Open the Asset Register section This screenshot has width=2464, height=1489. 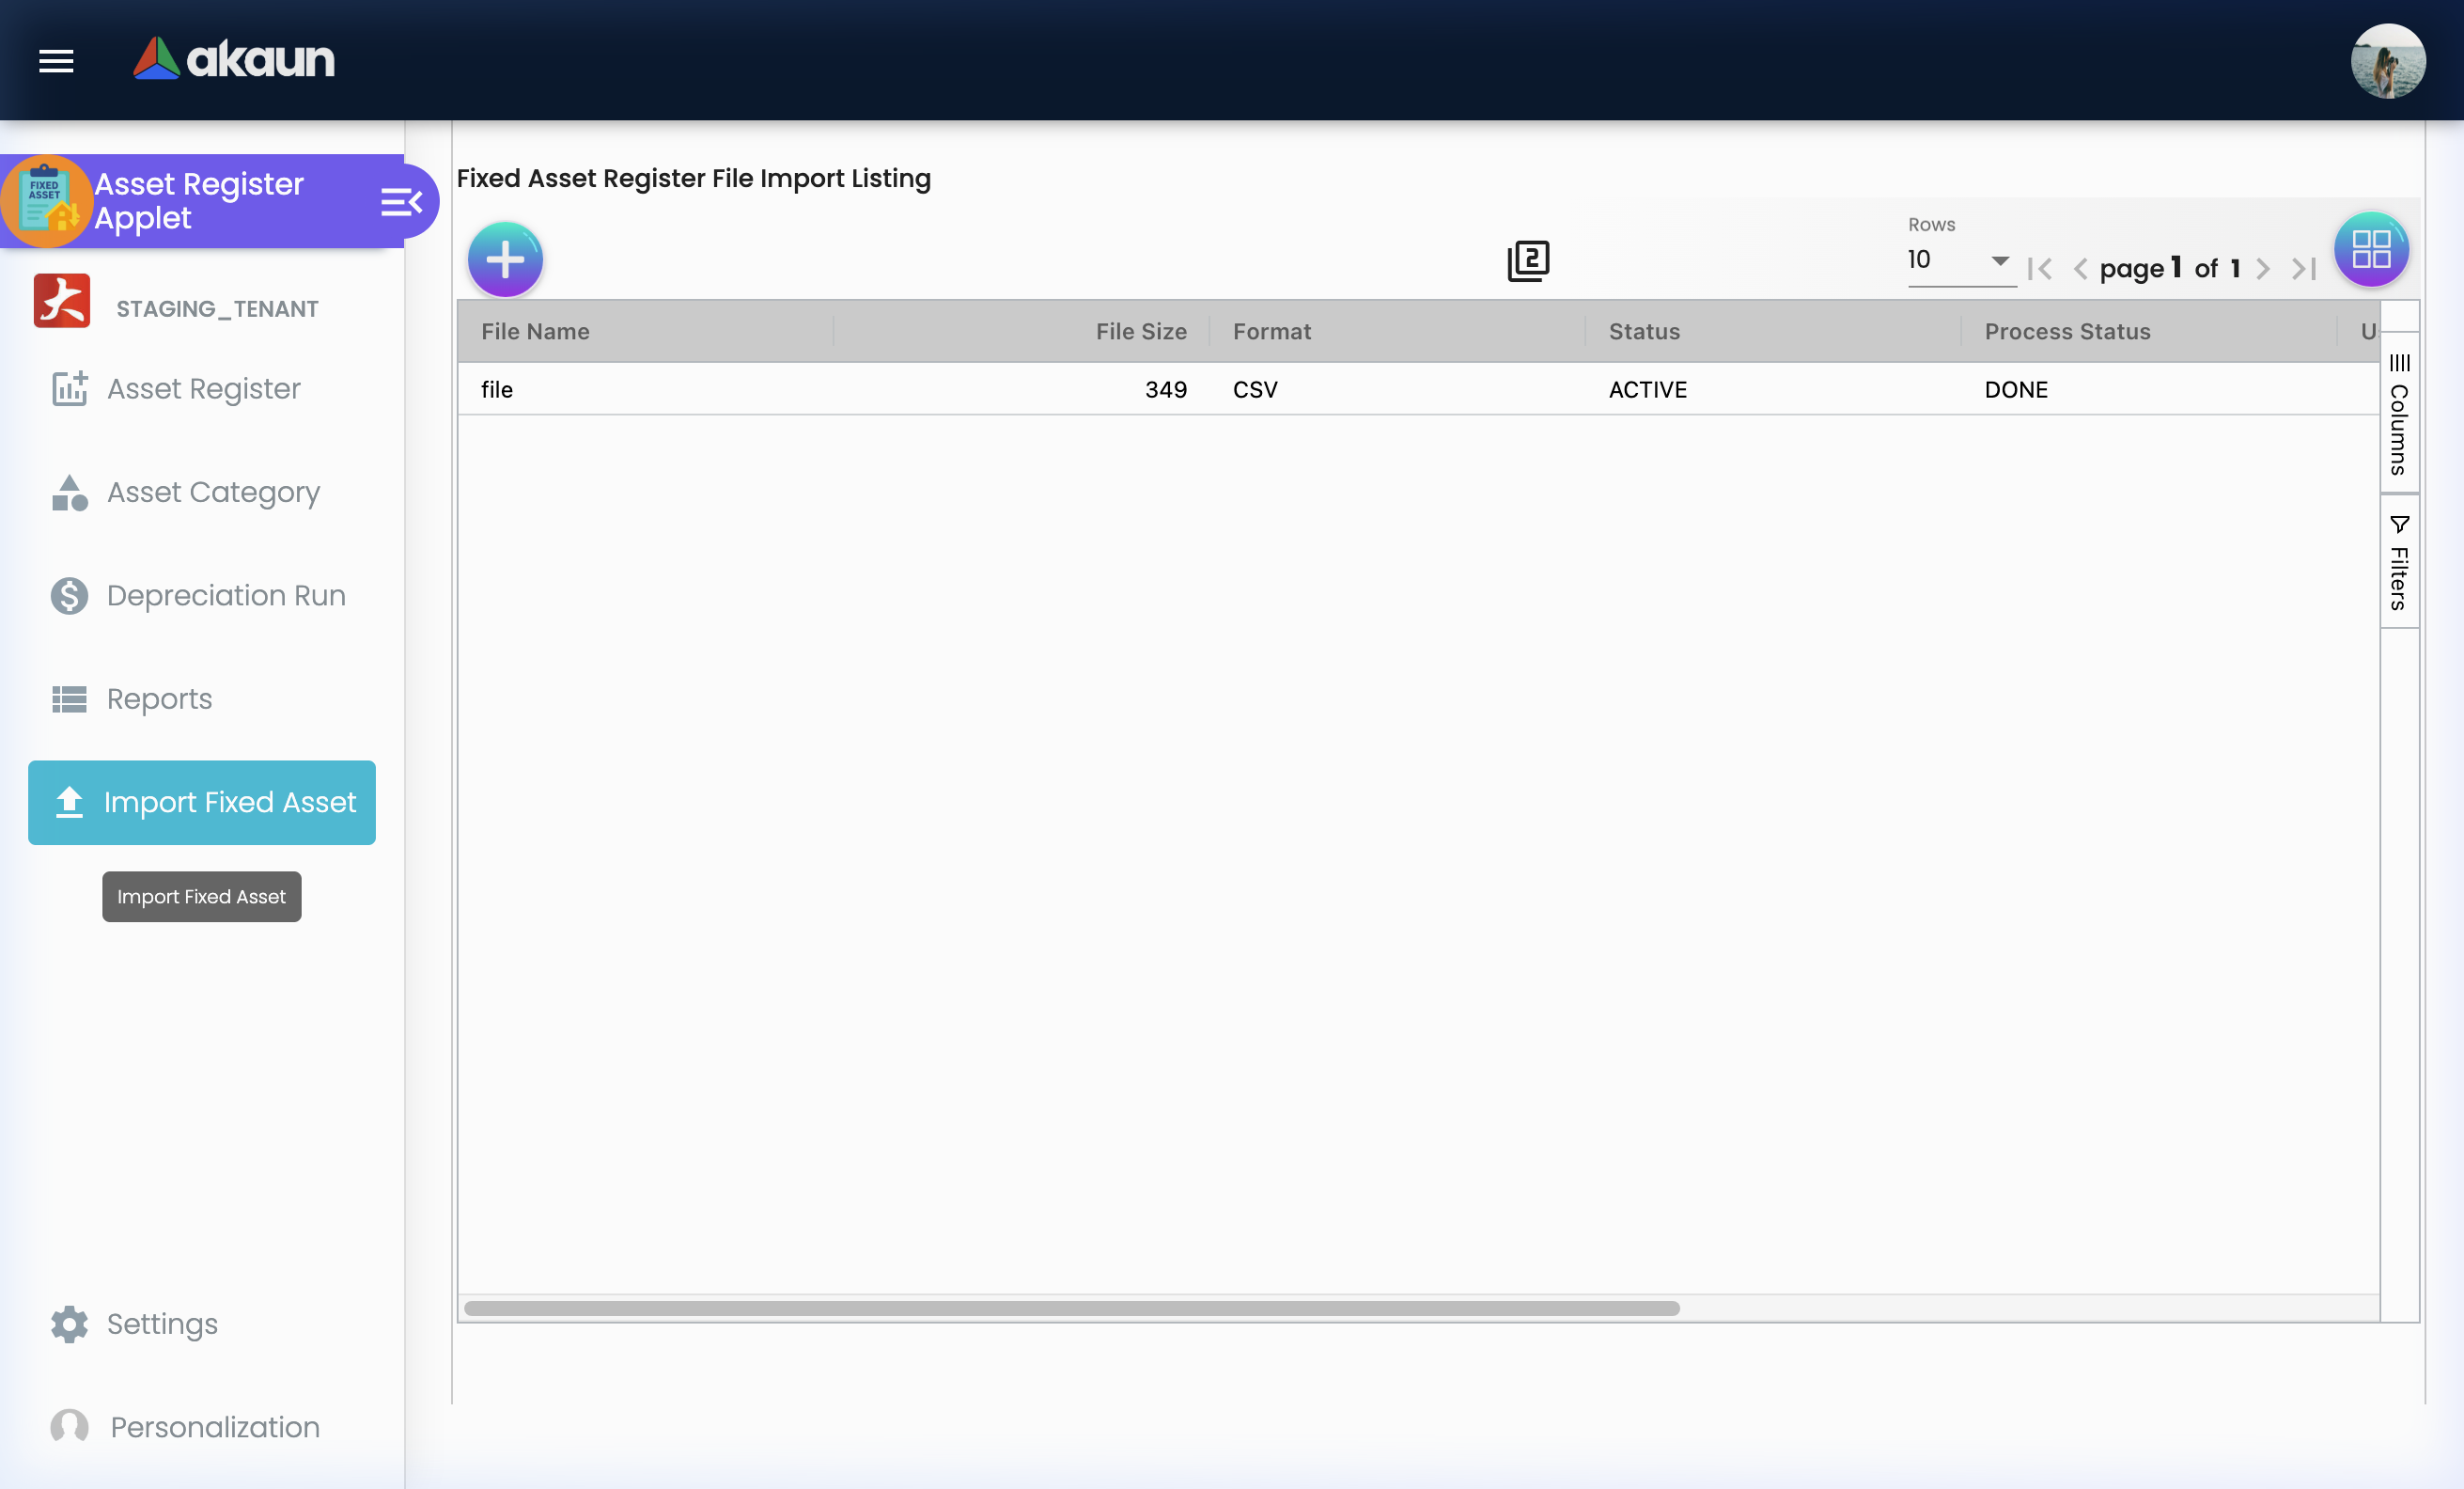(x=204, y=389)
